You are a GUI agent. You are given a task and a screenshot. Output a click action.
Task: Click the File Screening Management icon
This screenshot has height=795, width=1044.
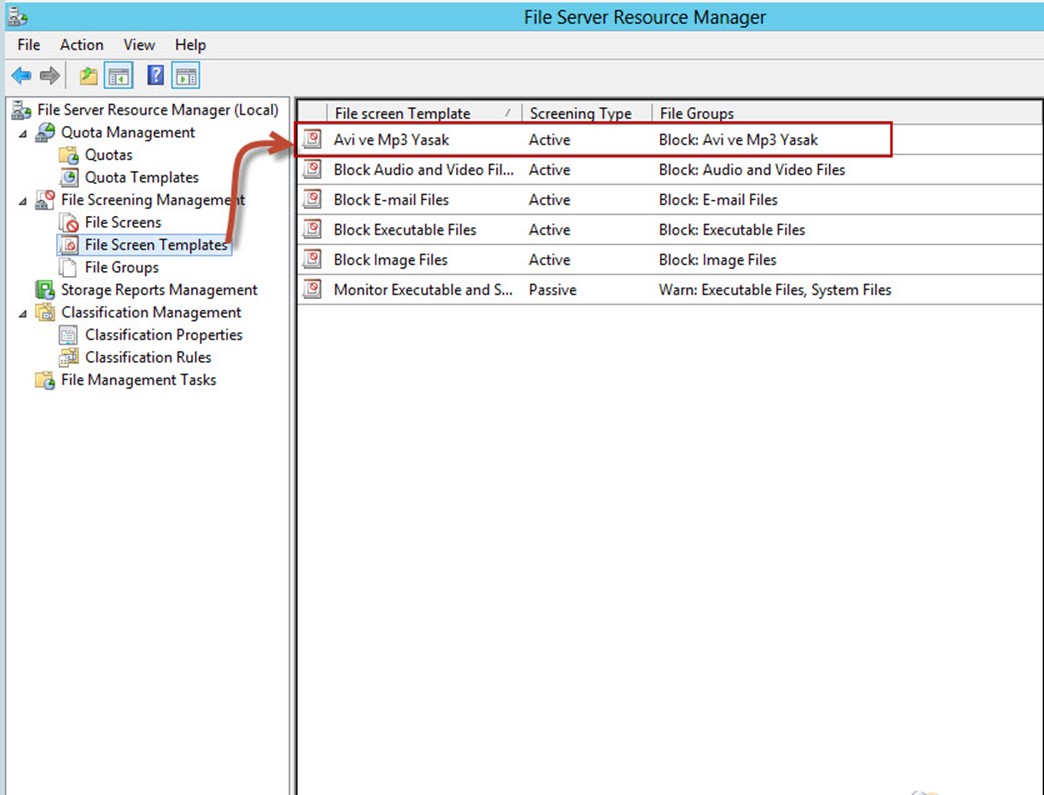[x=45, y=200]
